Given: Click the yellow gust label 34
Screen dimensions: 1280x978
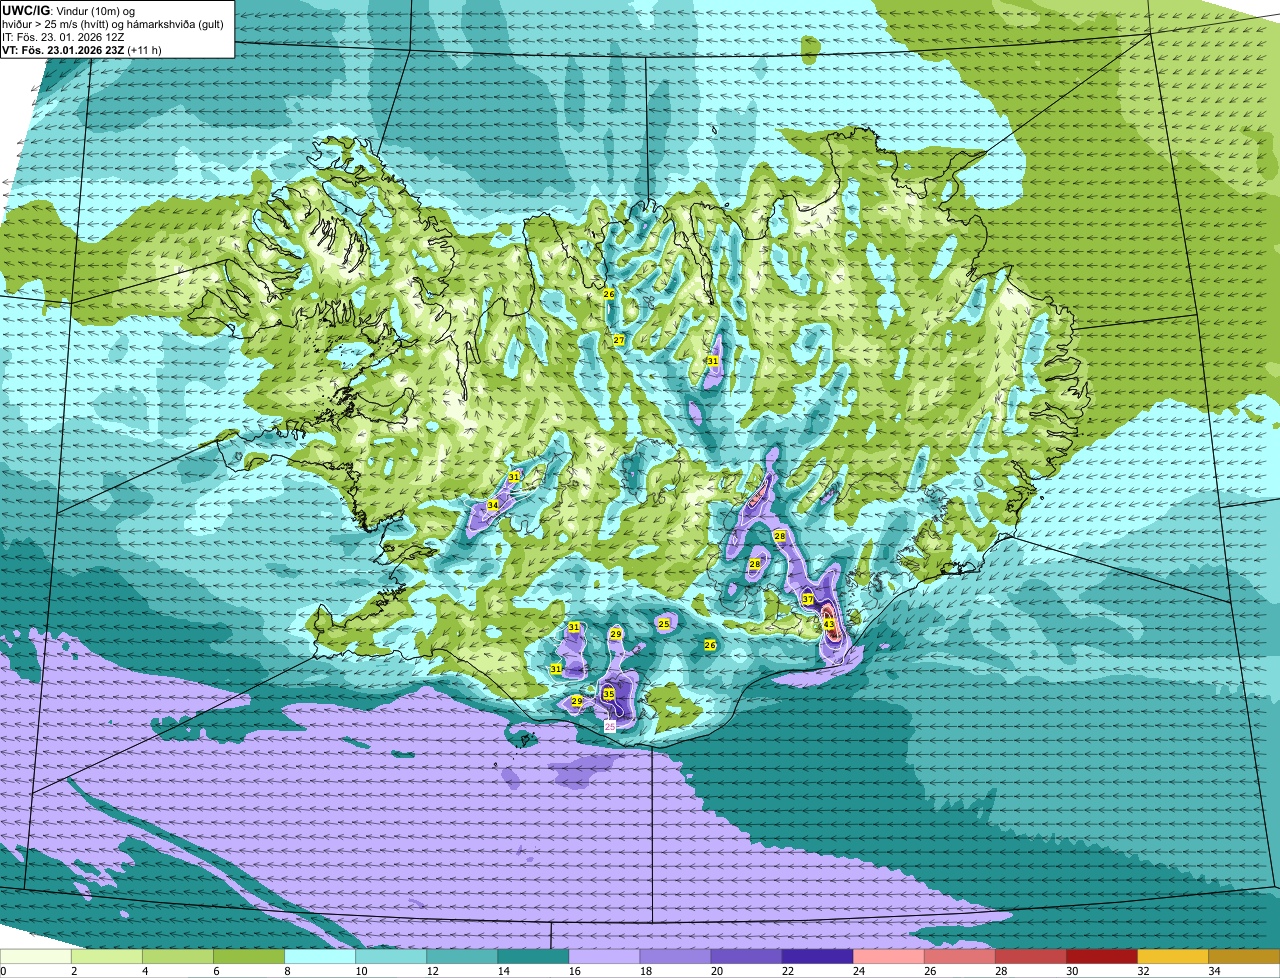Looking at the screenshot, I should coord(493,505).
